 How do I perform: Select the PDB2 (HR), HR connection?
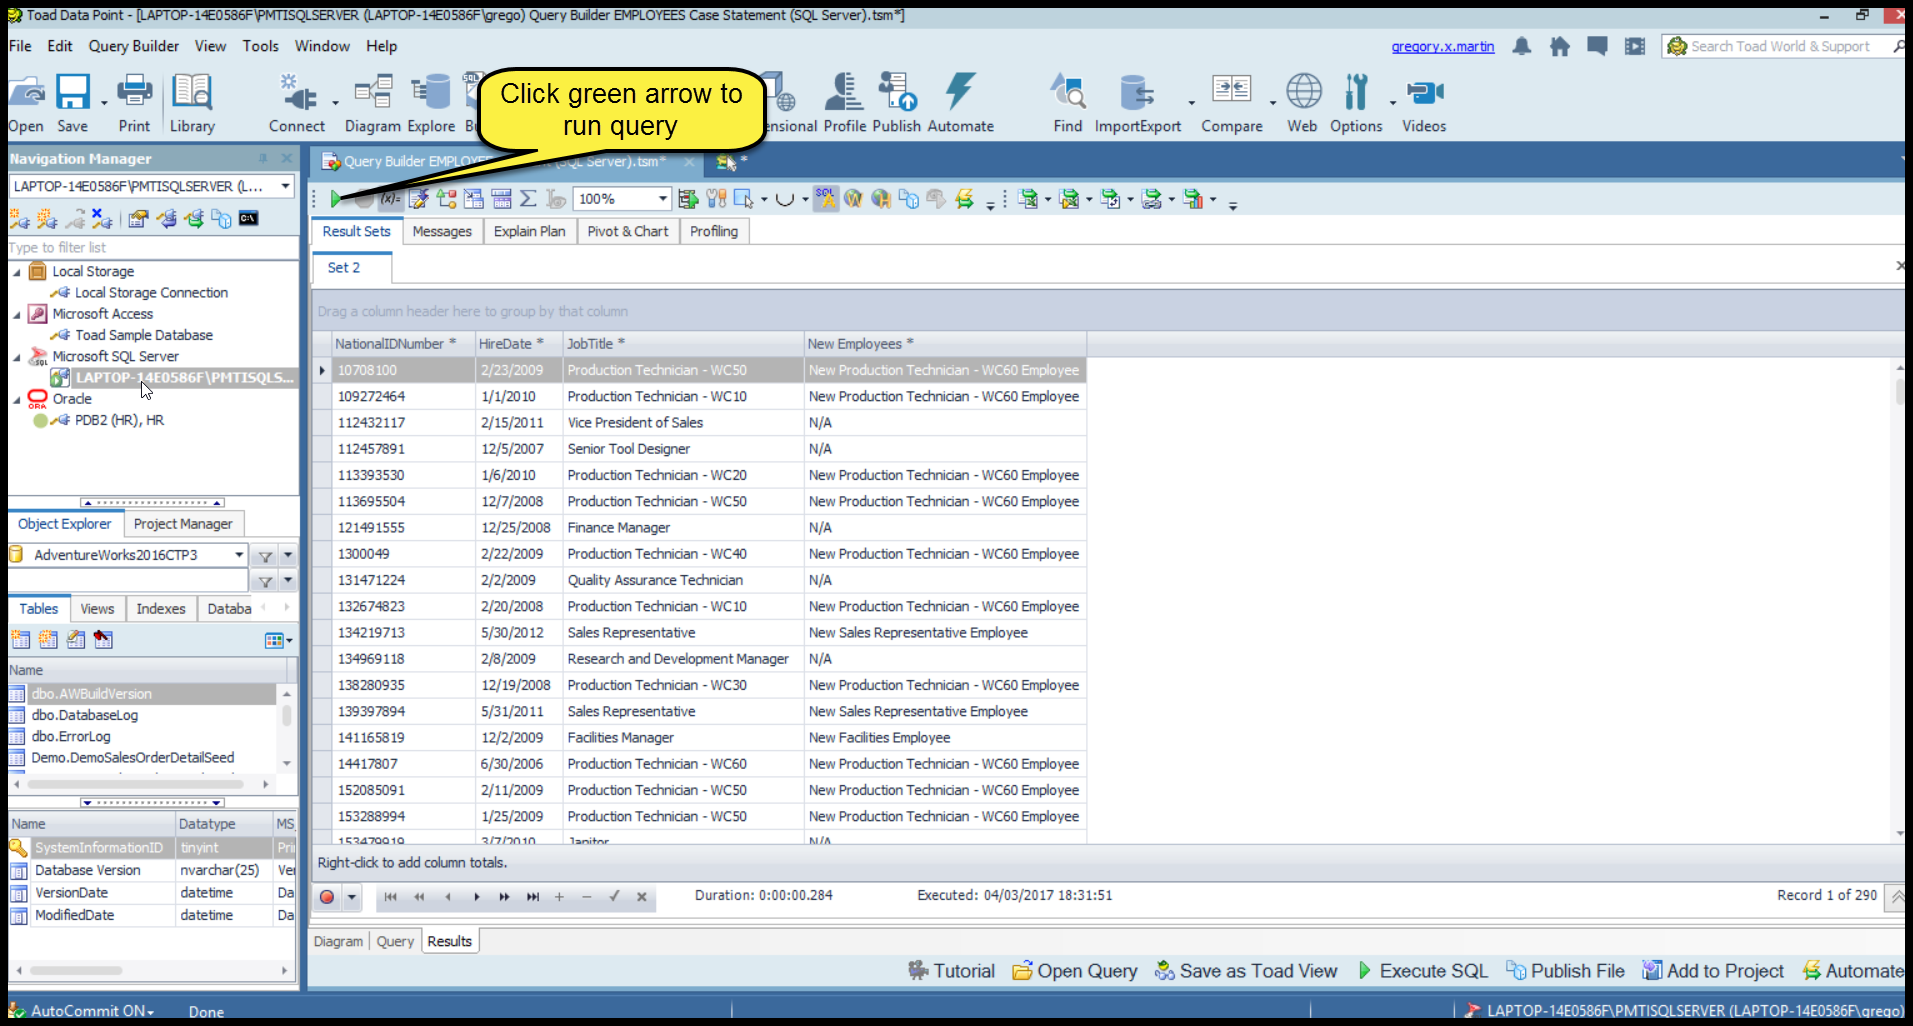(x=119, y=421)
